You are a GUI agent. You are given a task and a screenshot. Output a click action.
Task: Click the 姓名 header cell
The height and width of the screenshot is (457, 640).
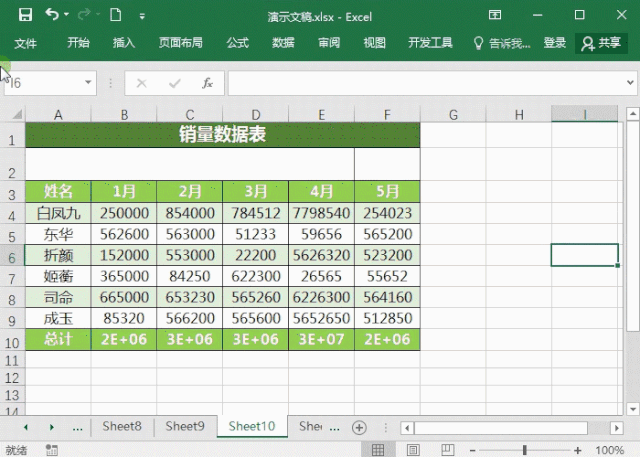tap(58, 191)
